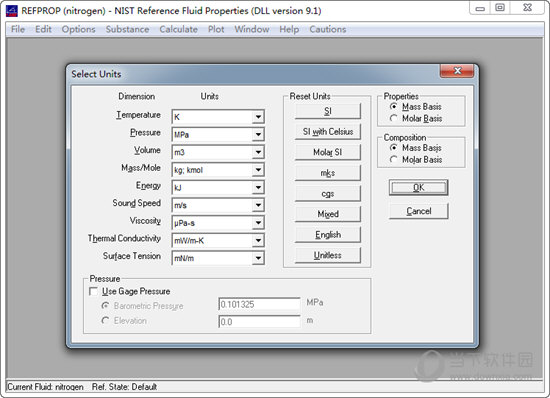Open the Calculate menu
This screenshot has width=550, height=398.
[x=179, y=29]
